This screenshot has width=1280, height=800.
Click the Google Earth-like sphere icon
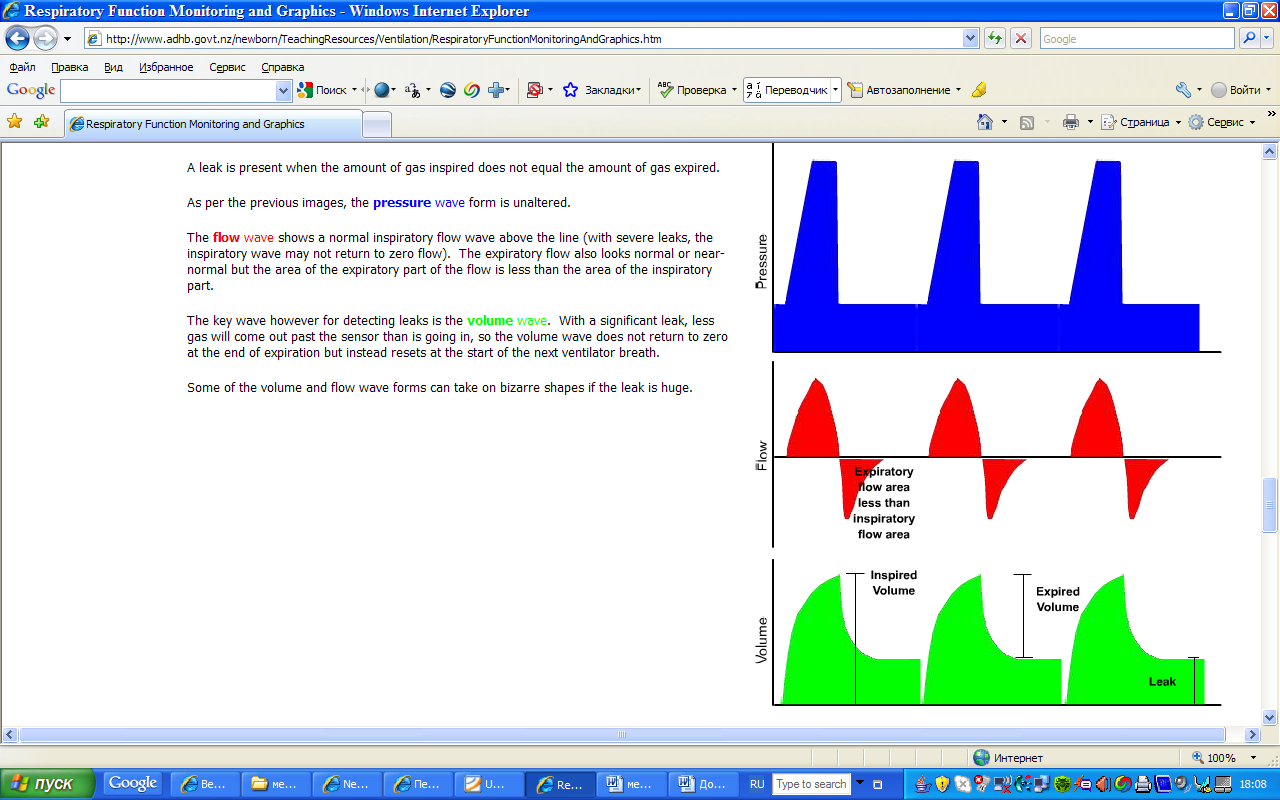tap(448, 90)
